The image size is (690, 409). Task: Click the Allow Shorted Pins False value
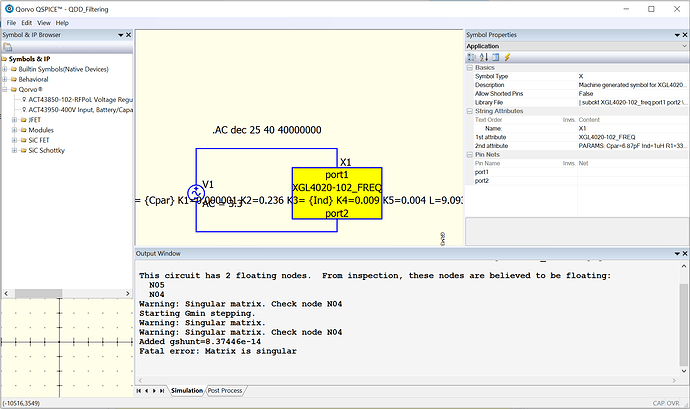[x=632, y=94]
